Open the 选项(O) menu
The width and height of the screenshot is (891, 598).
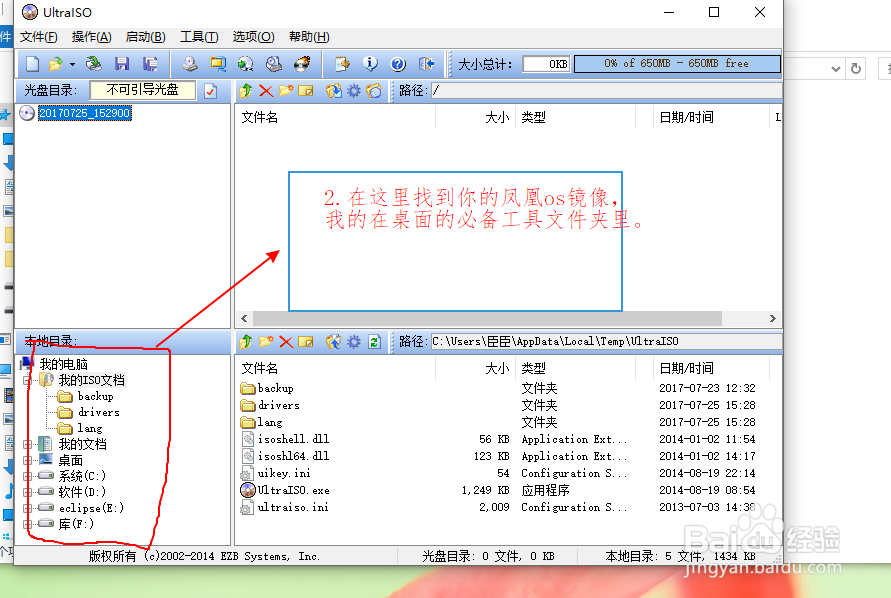click(x=253, y=37)
